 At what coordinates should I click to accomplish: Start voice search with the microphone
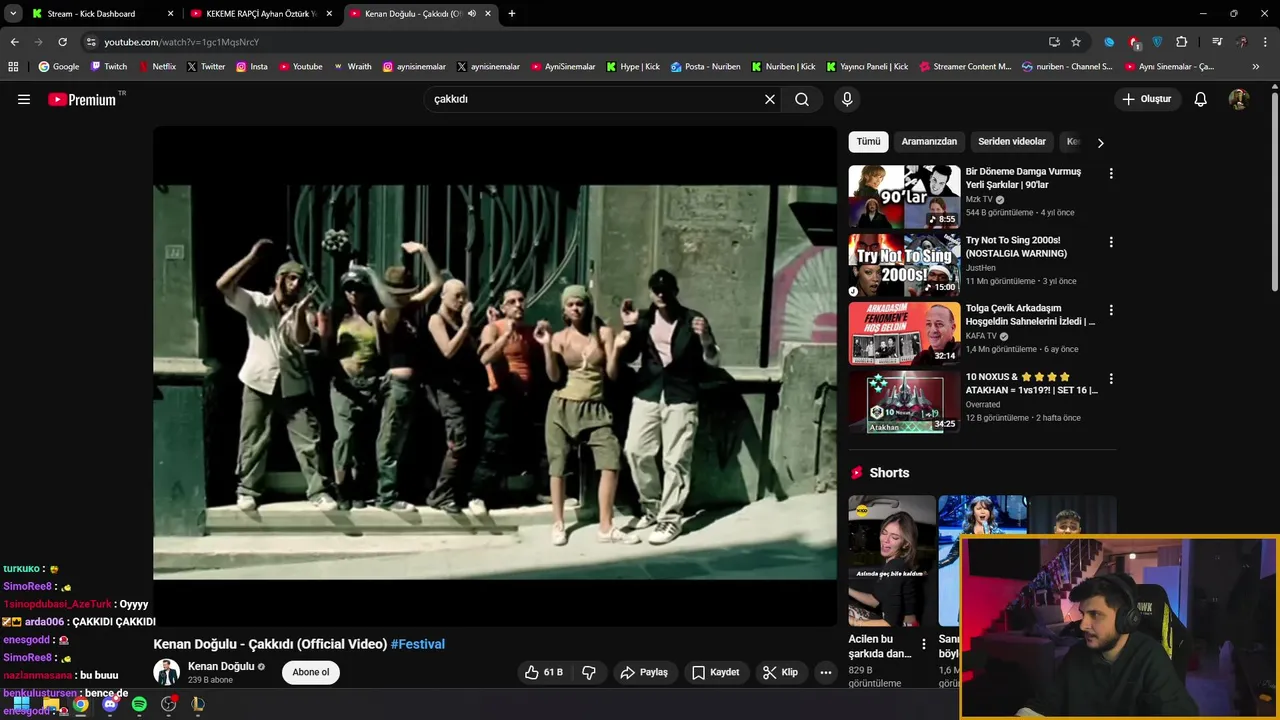pos(847,99)
